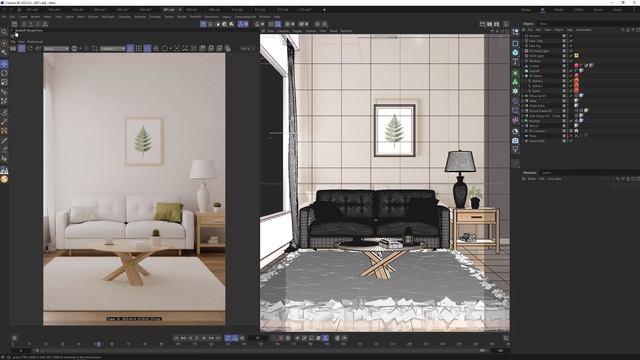Click the current frame number field

pyautogui.click(x=258, y=338)
